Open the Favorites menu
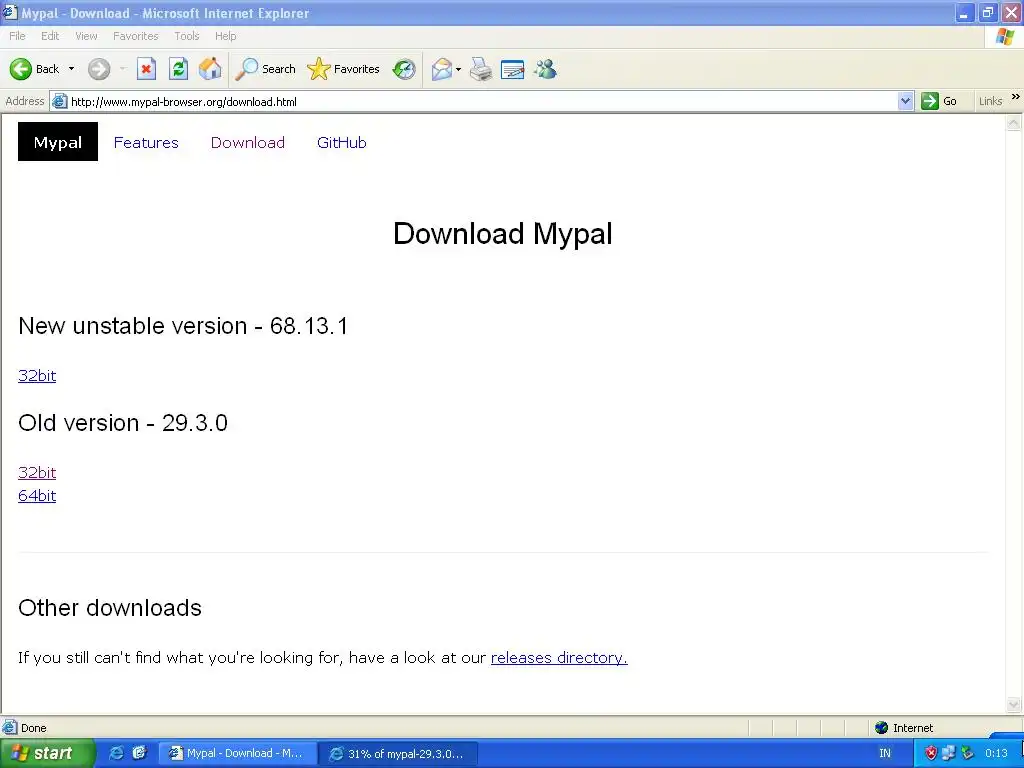Screen dimensions: 1024x768 point(135,36)
